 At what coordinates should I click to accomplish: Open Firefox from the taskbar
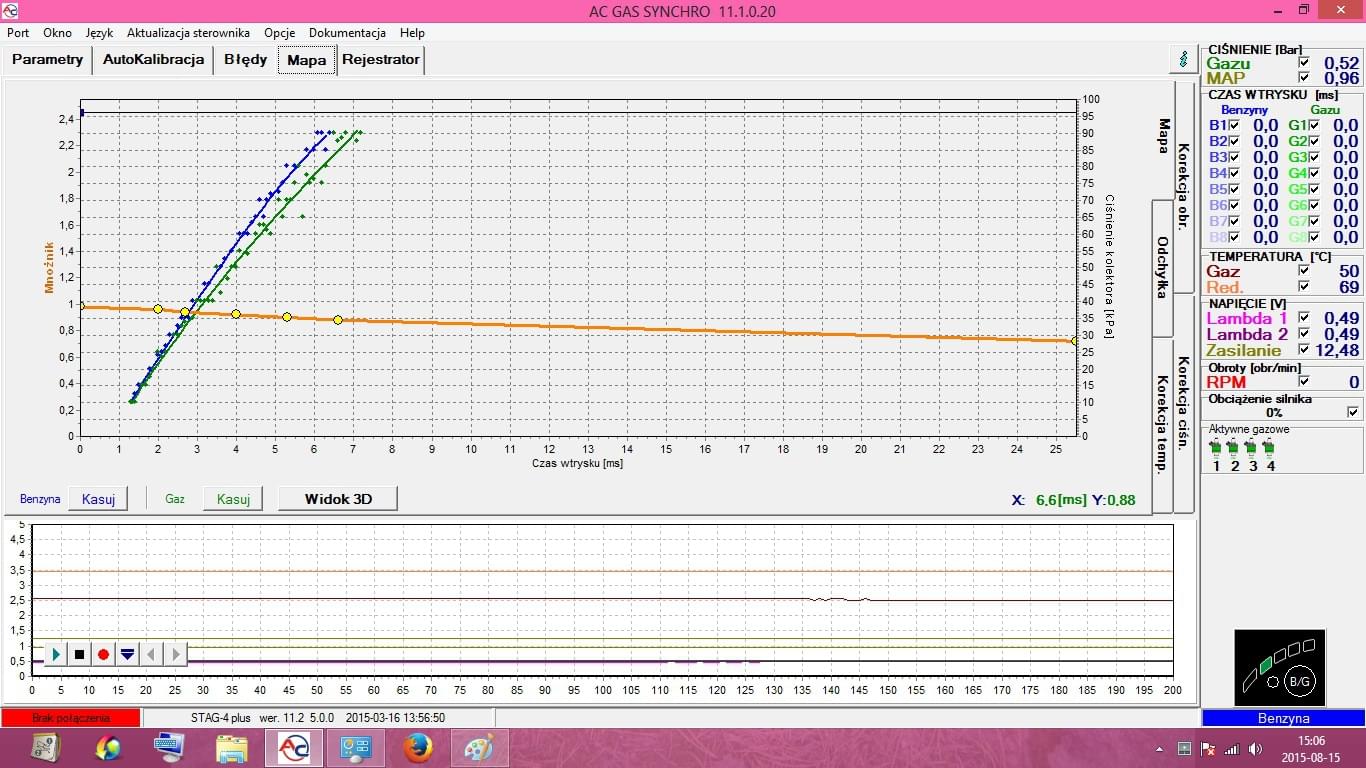point(417,747)
